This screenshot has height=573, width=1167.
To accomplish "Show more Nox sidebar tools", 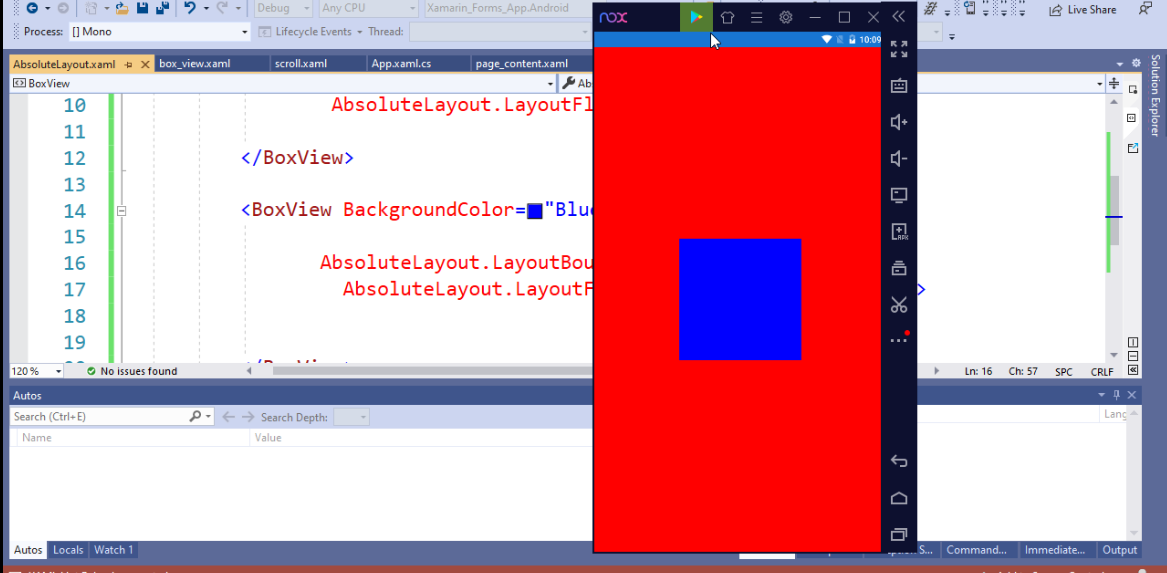I will pyautogui.click(x=899, y=339).
